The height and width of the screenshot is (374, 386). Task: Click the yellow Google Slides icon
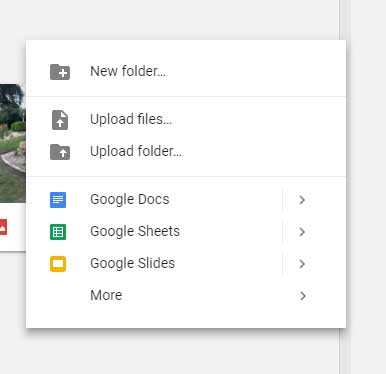tap(58, 264)
